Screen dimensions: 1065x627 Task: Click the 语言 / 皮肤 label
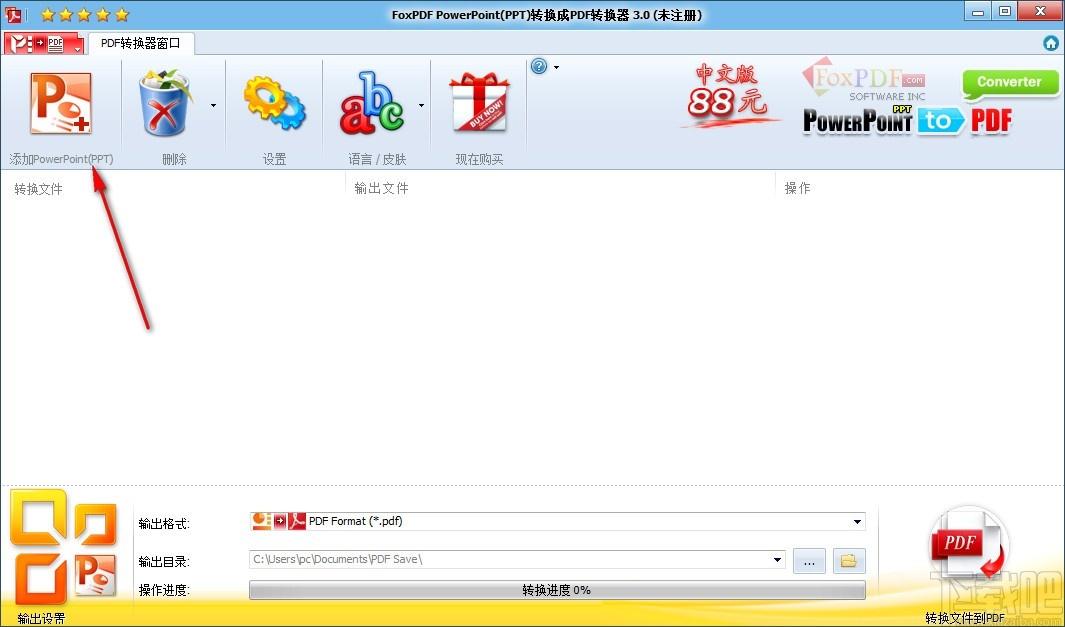(377, 160)
